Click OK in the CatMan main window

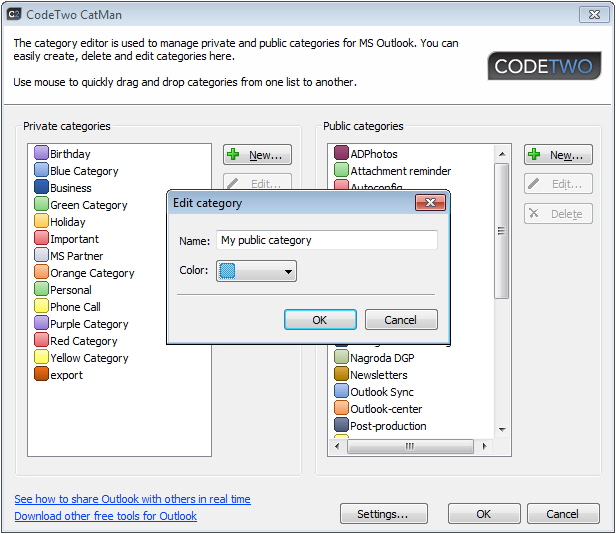[x=484, y=514]
